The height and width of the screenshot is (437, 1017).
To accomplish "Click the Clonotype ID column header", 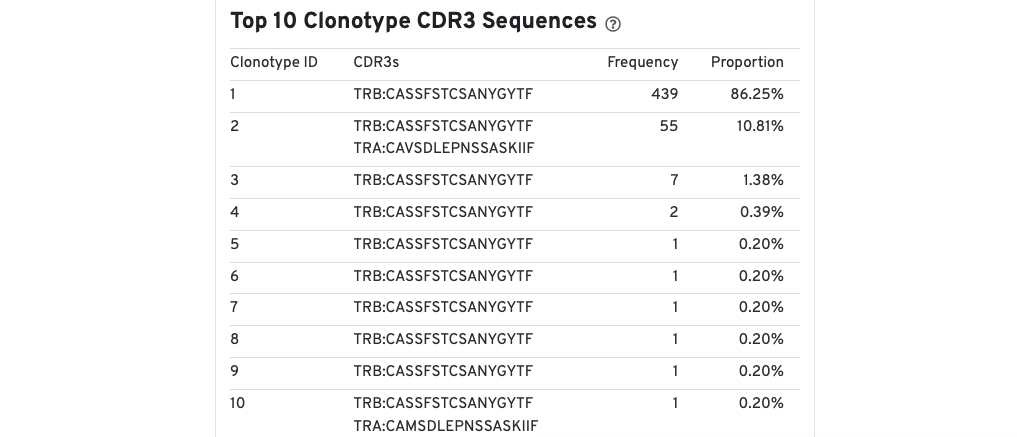I will coord(274,62).
